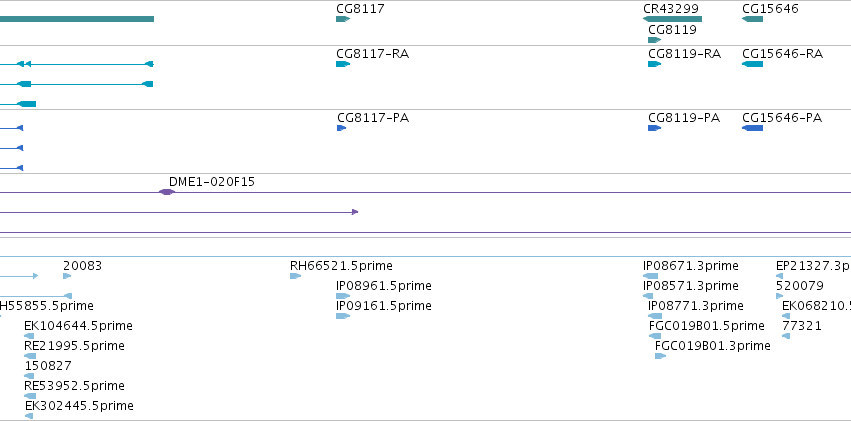The image size is (851, 421).
Task: Select the RH66521.5prime EST glyph
Action: [295, 276]
